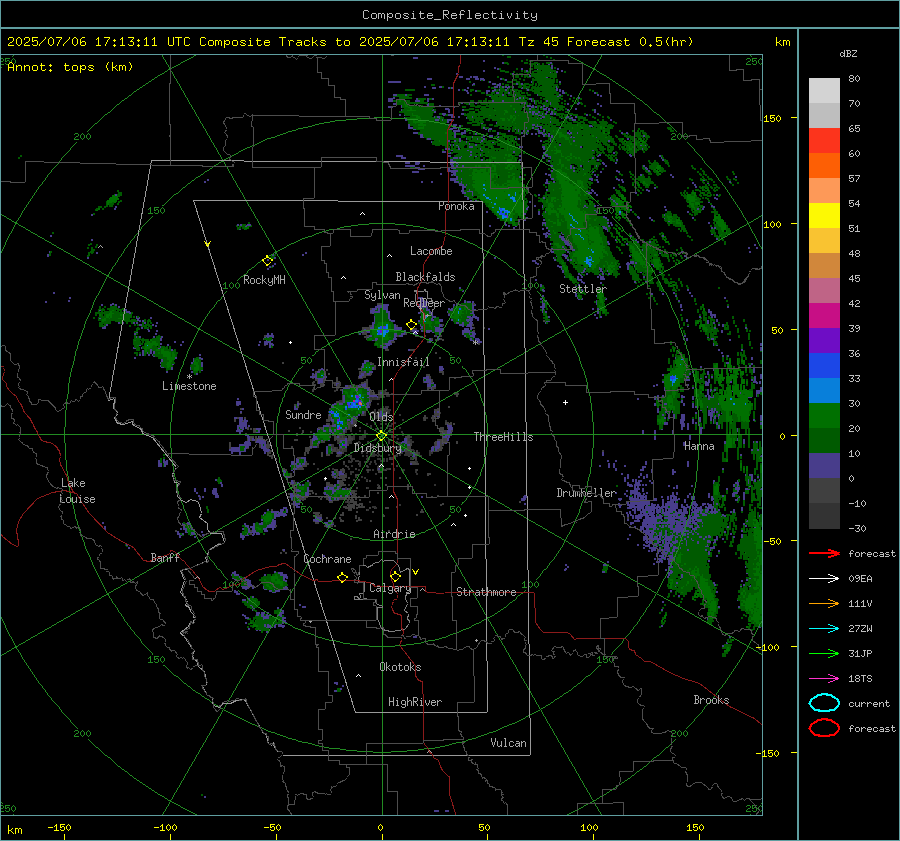Click the RockyMH map label

pos(264,280)
